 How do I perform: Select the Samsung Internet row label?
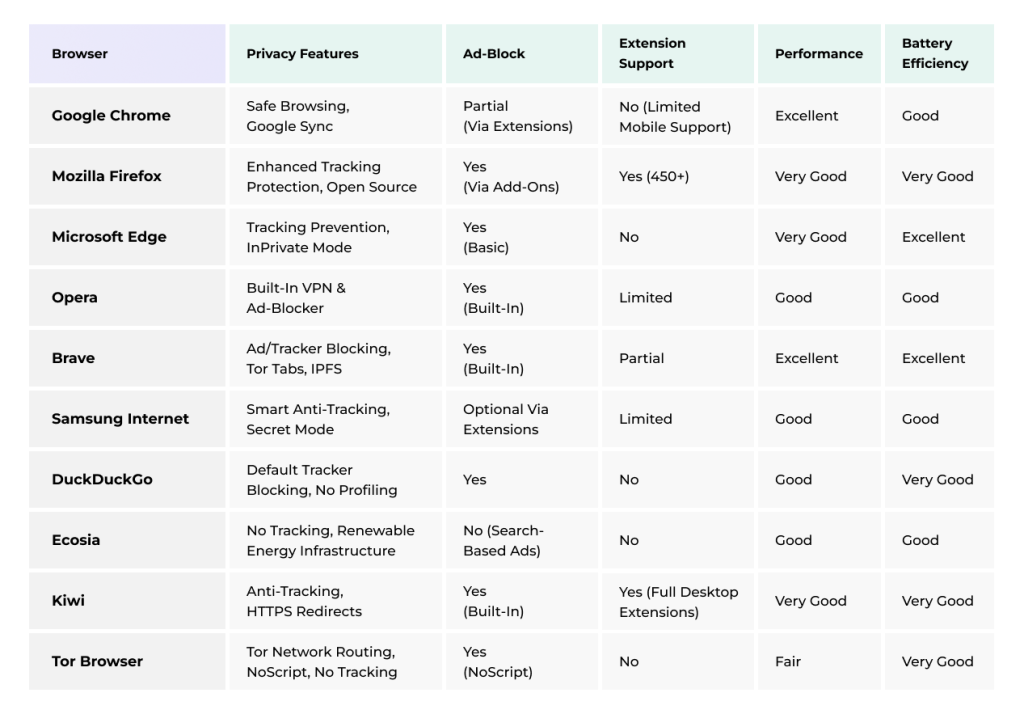coord(120,419)
